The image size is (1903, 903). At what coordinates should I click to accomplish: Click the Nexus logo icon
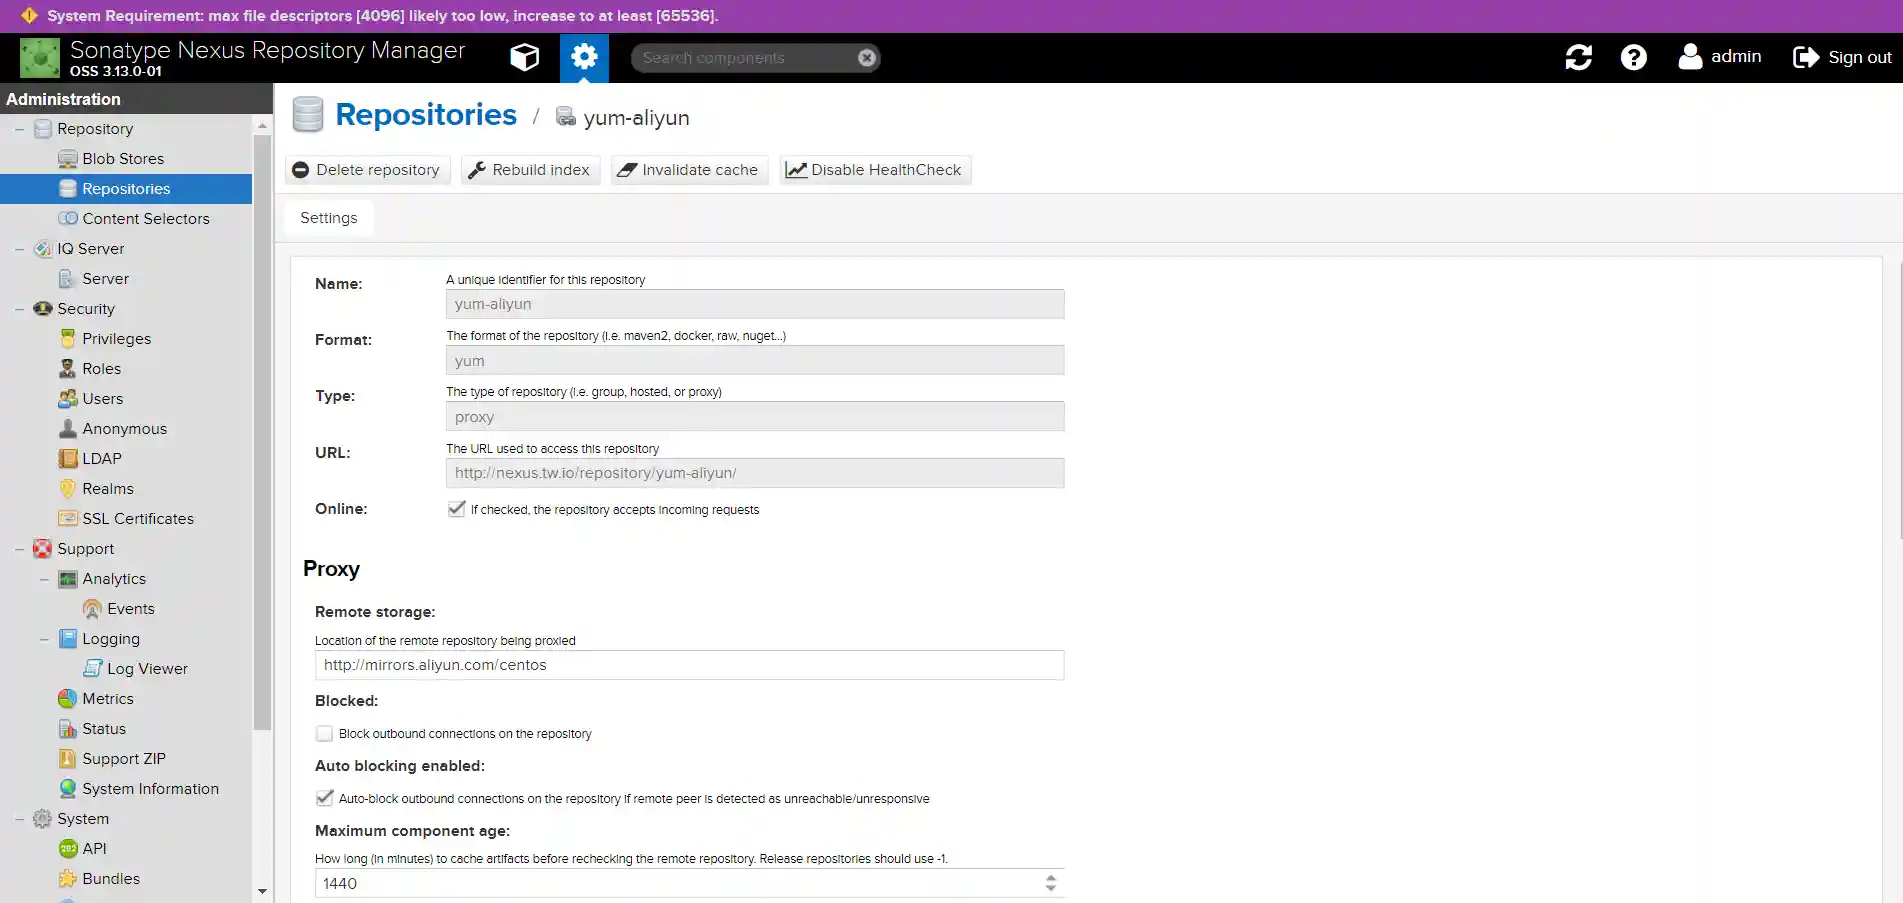pyautogui.click(x=40, y=58)
